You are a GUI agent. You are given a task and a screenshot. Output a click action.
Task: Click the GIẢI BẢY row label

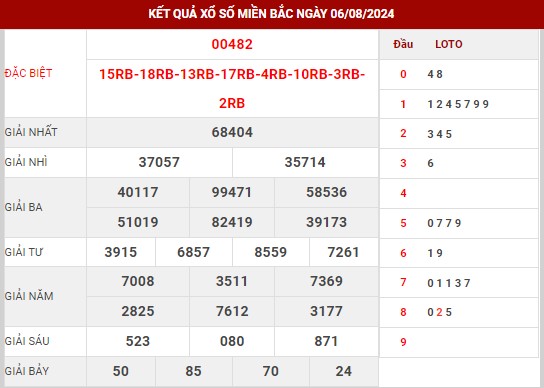[26, 371]
